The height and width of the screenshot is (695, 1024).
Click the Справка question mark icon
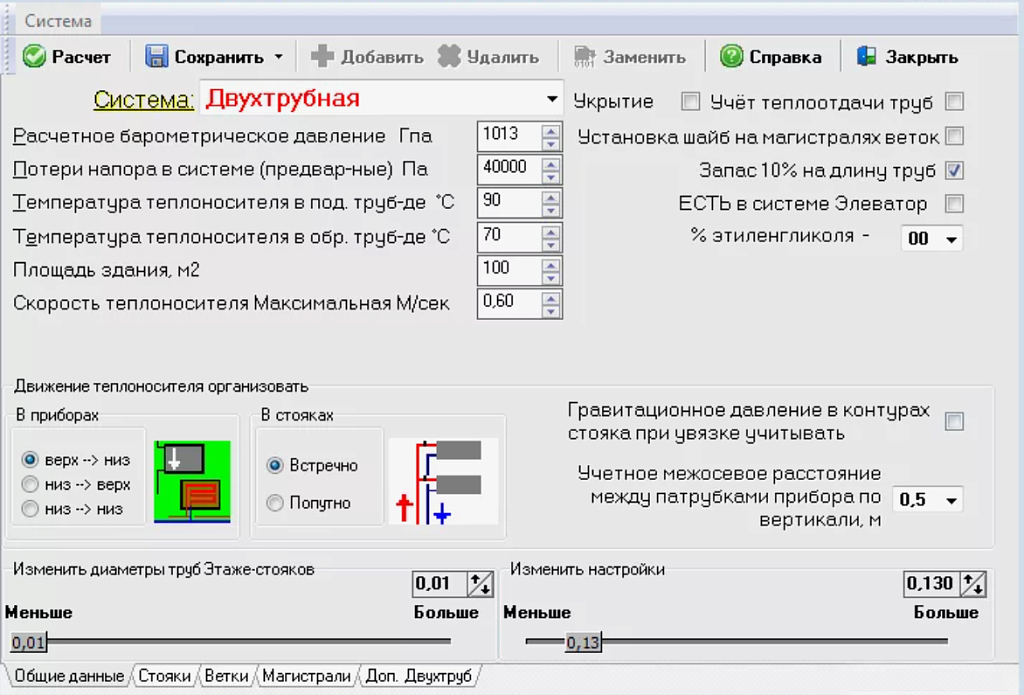tap(732, 57)
